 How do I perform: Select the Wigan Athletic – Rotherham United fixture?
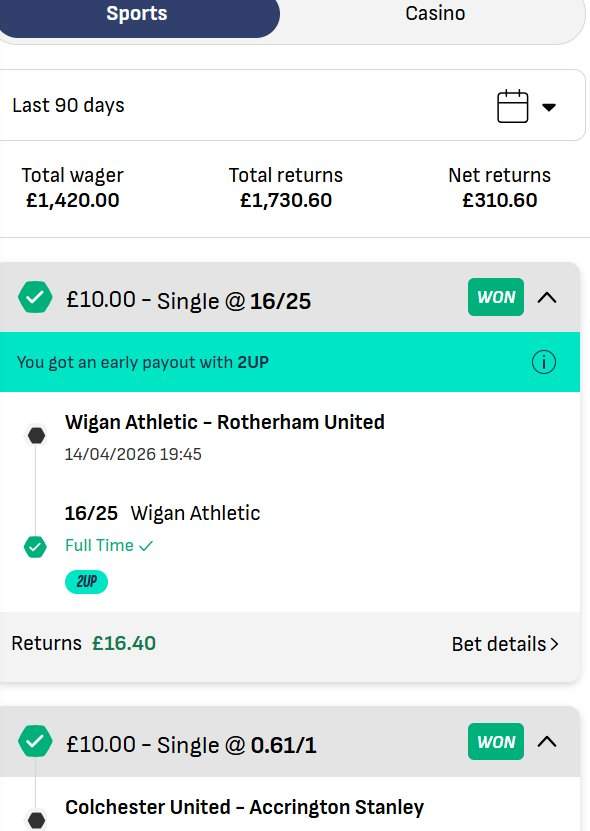(224, 422)
